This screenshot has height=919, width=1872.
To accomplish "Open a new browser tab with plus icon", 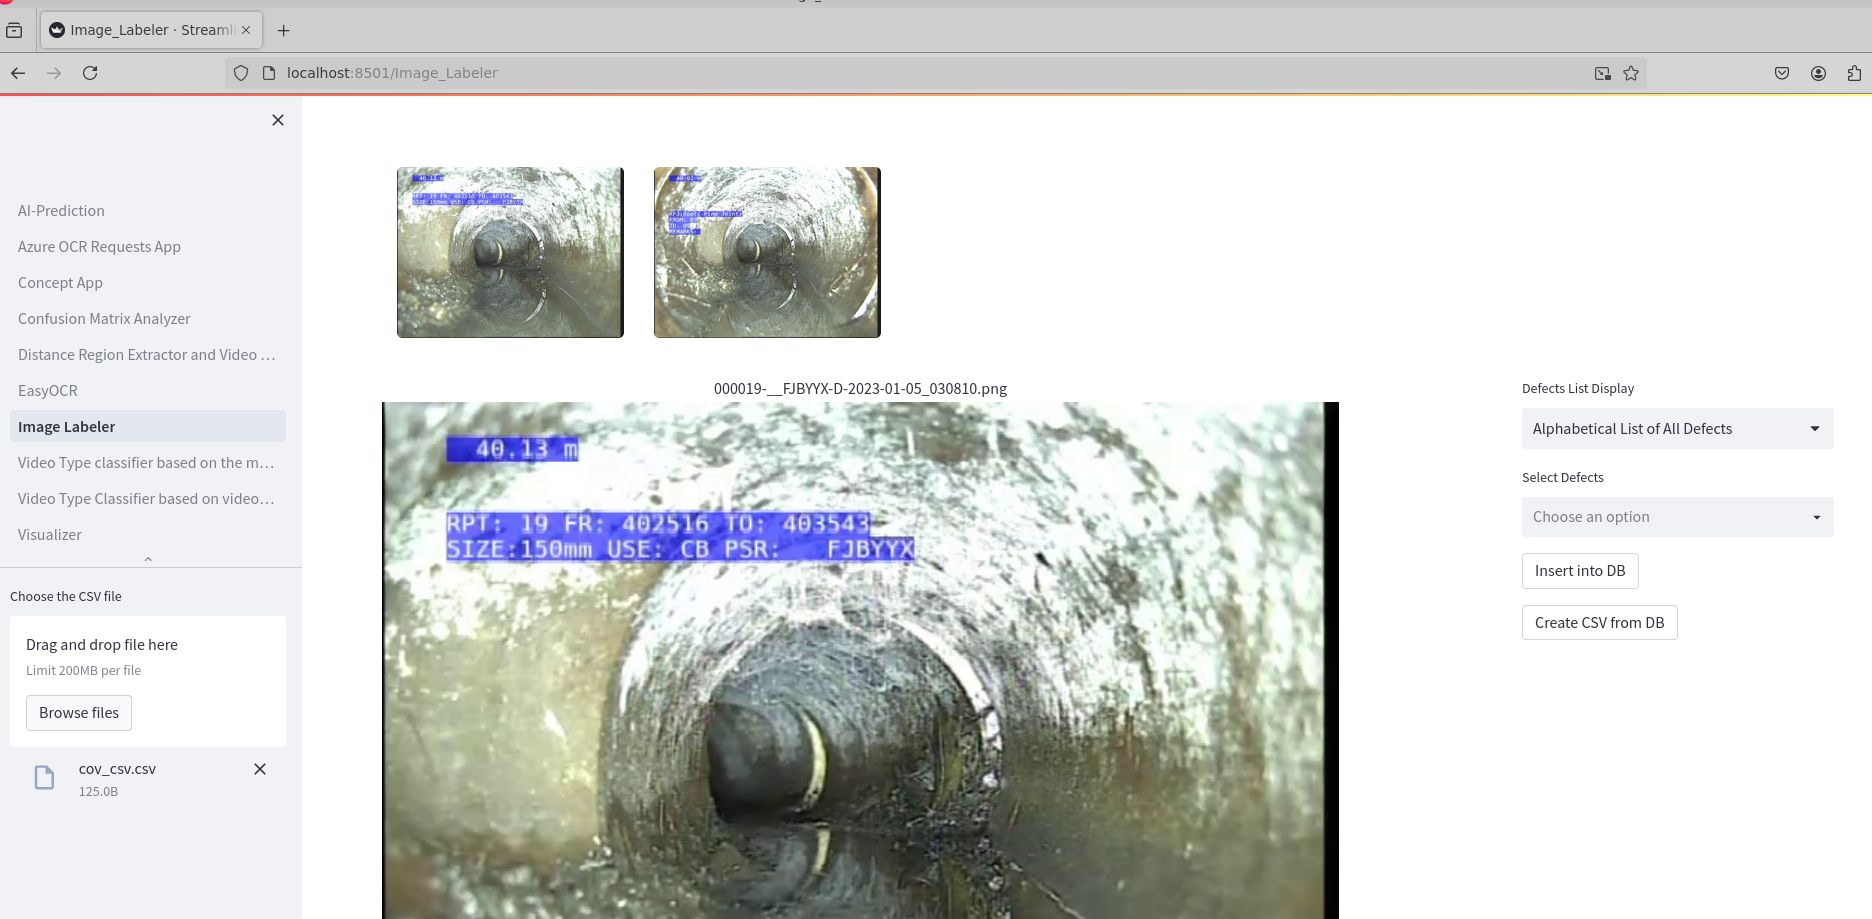I will pyautogui.click(x=284, y=30).
